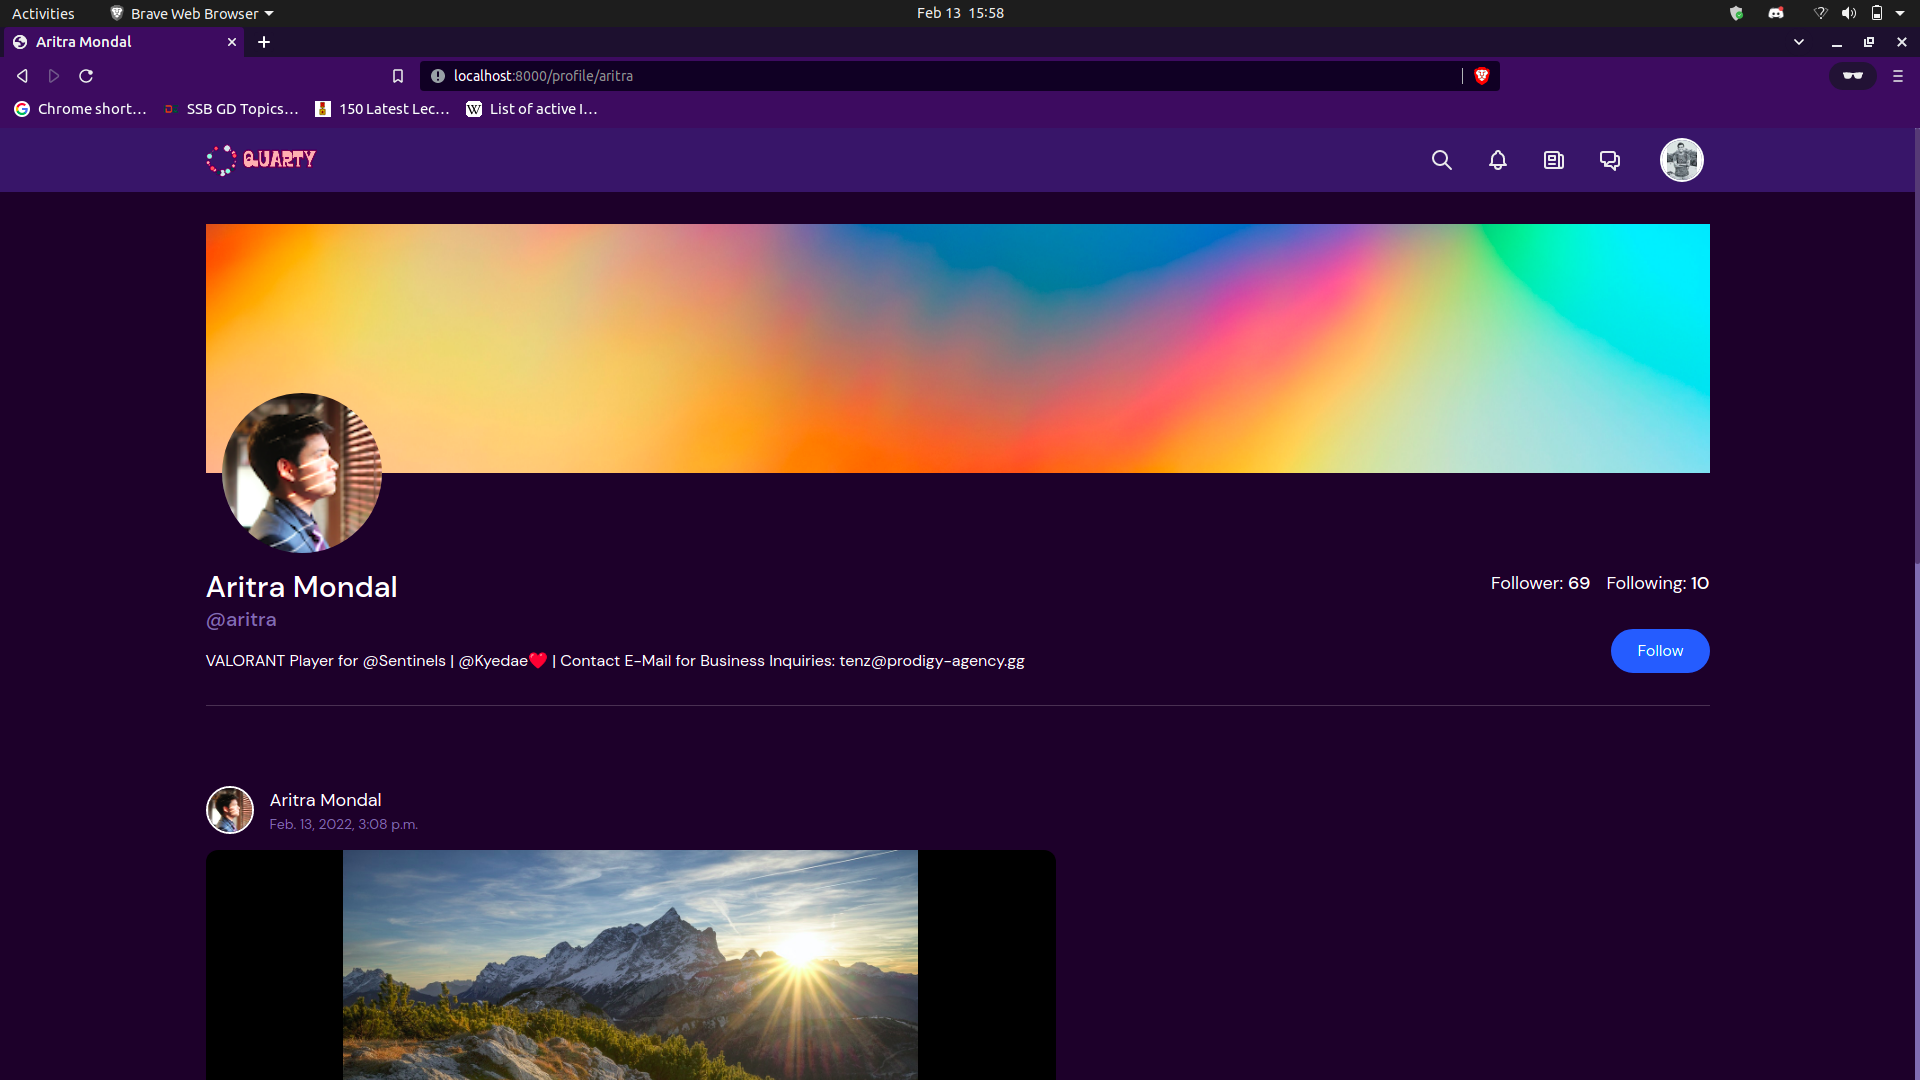Open the chat messages icon
This screenshot has width=1920, height=1080.
coord(1609,160)
